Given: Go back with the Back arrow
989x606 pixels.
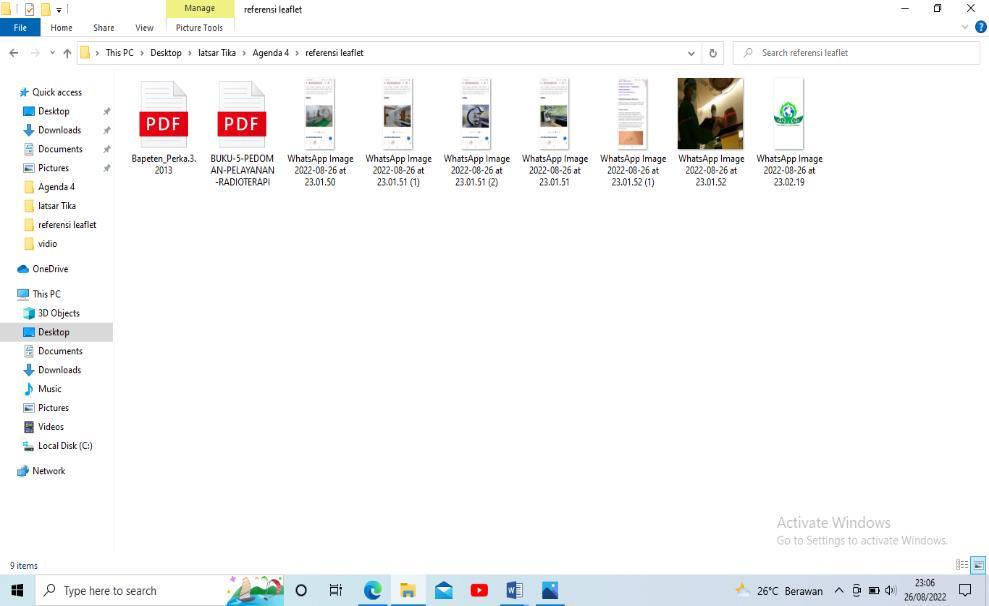Looking at the screenshot, I should [14, 53].
